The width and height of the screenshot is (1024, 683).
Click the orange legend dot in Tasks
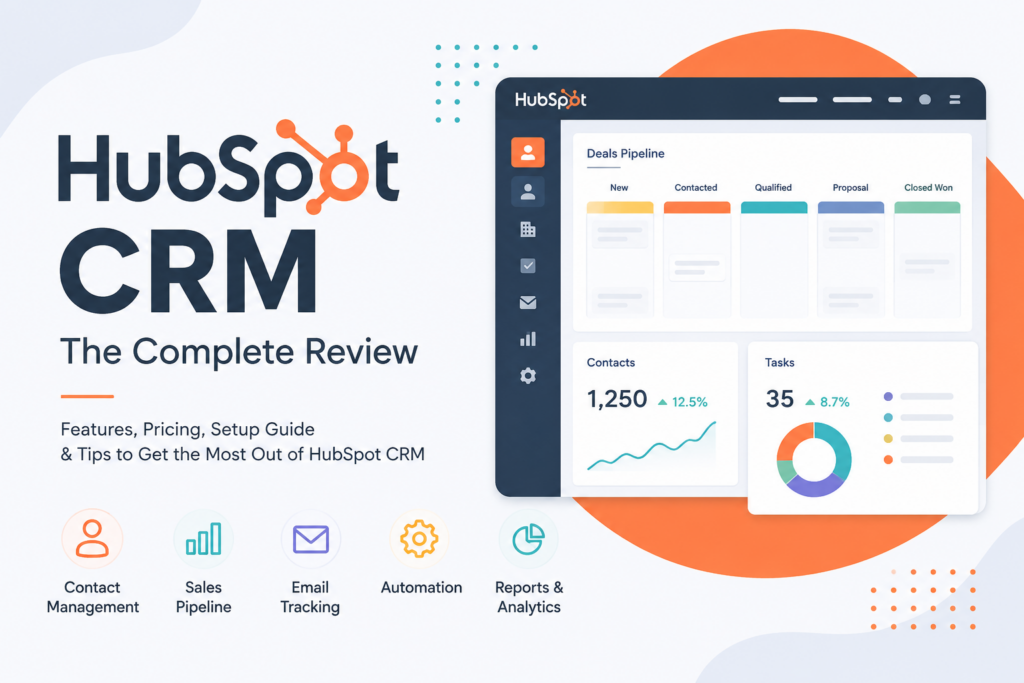[888, 460]
